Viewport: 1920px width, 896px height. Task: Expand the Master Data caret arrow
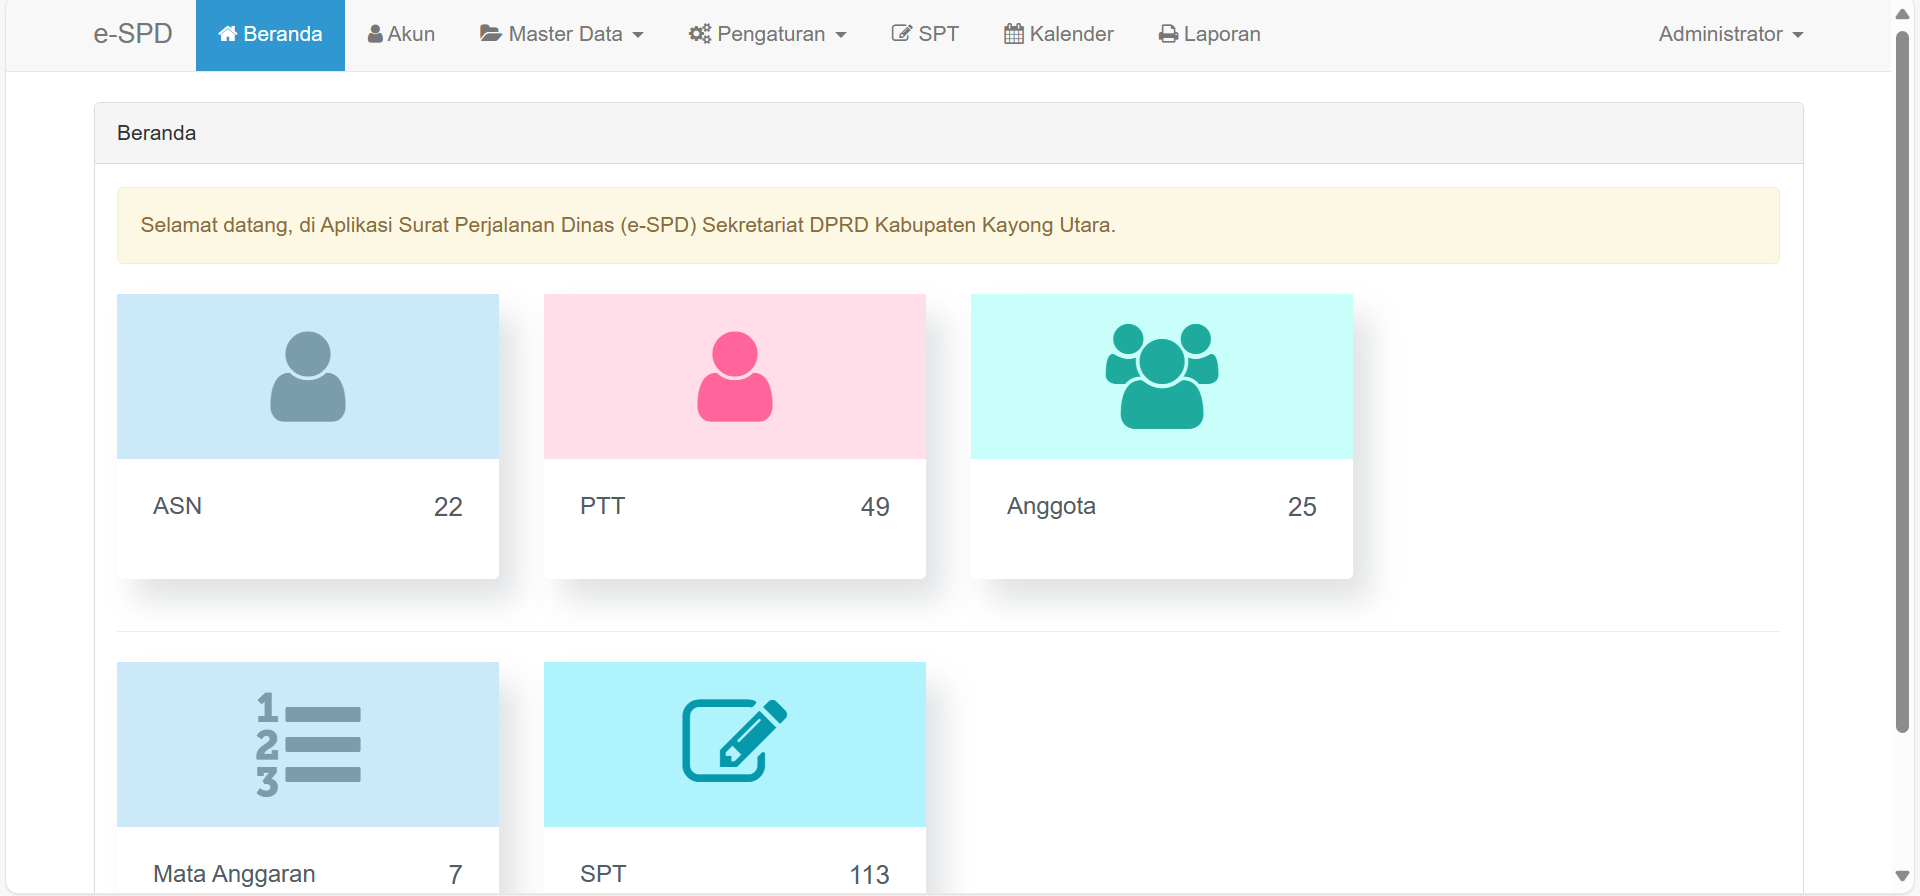coord(638,35)
